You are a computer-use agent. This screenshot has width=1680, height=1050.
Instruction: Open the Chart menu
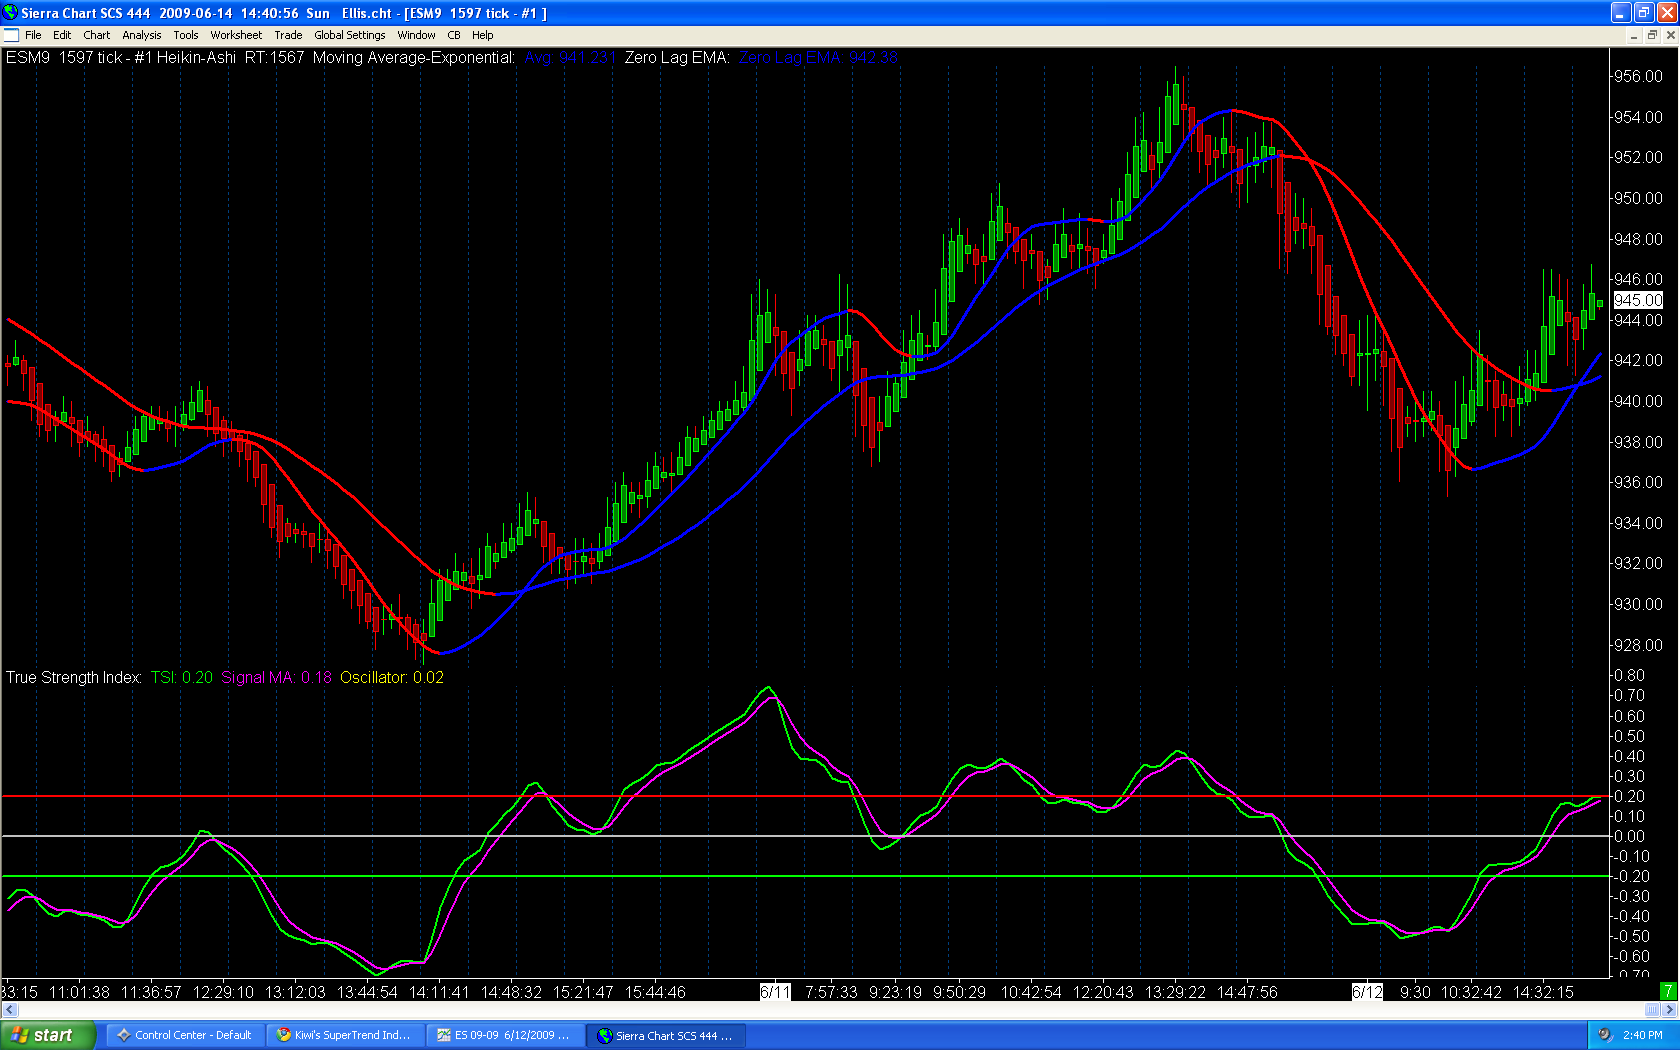click(x=97, y=35)
